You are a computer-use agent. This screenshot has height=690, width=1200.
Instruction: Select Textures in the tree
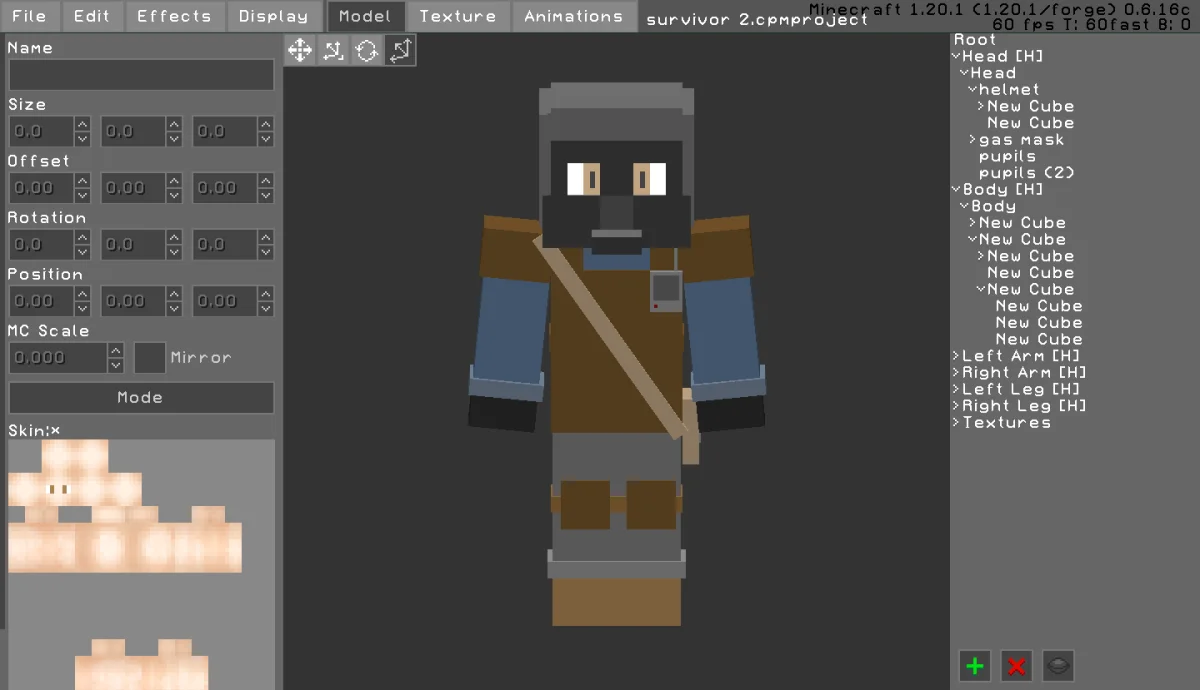click(1006, 423)
